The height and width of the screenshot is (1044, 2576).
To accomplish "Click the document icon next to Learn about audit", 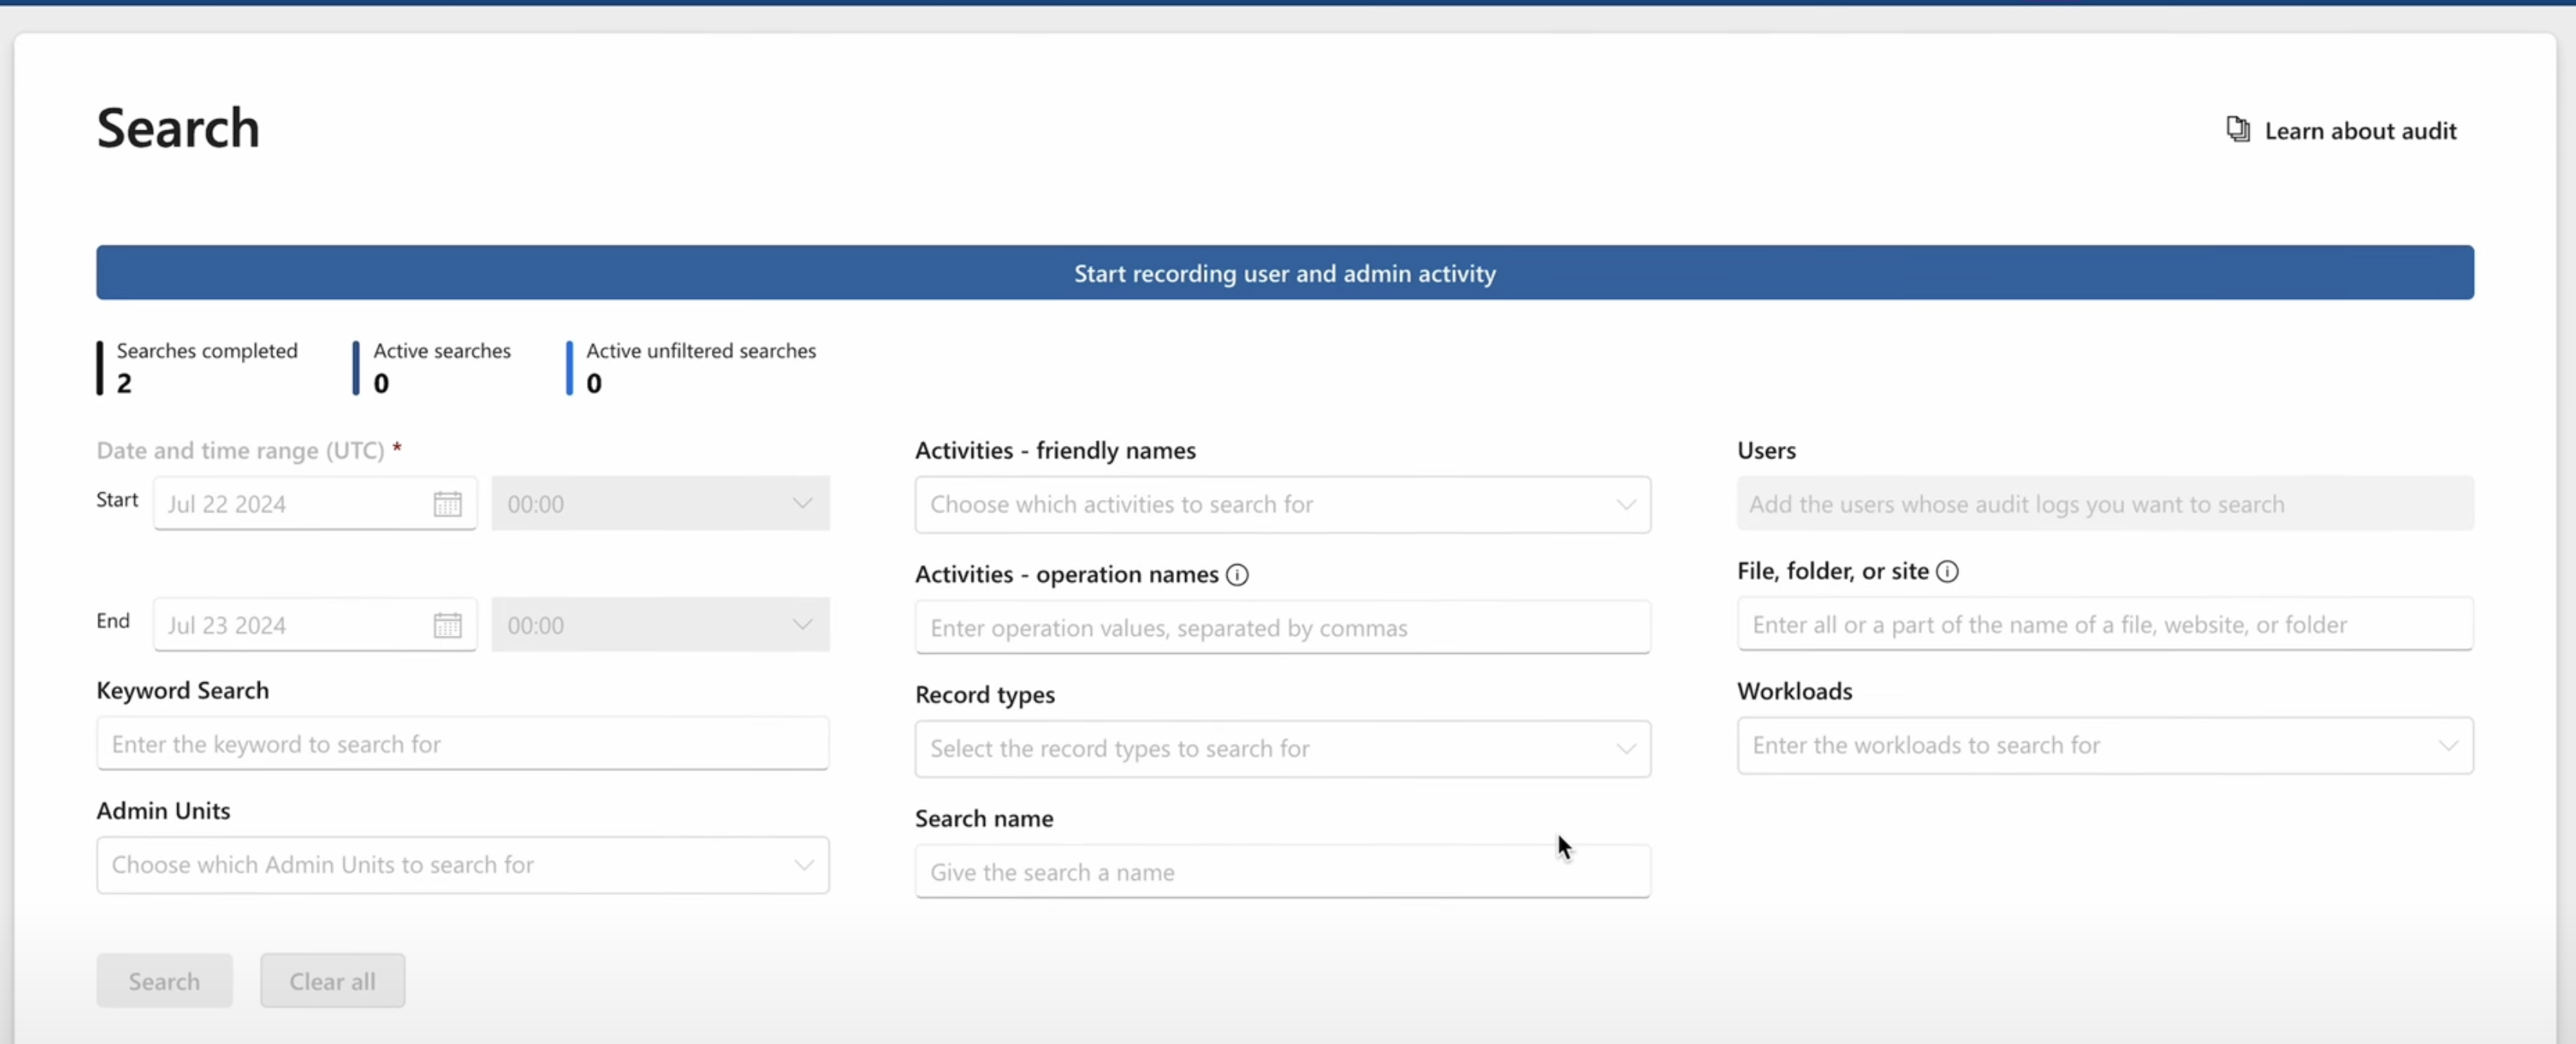I will (2238, 130).
